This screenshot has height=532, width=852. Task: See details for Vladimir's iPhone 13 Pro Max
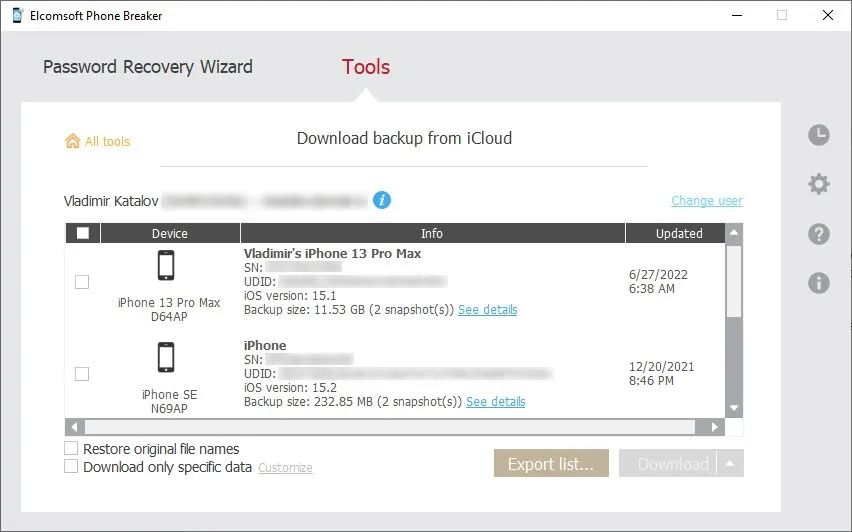click(x=487, y=310)
